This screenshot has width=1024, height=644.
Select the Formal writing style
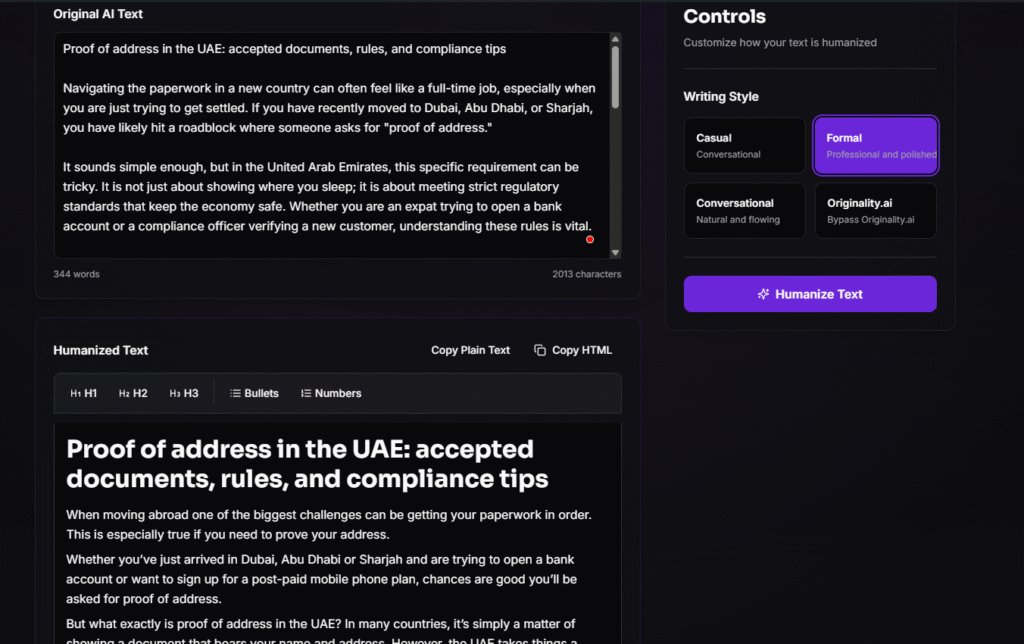(x=875, y=146)
